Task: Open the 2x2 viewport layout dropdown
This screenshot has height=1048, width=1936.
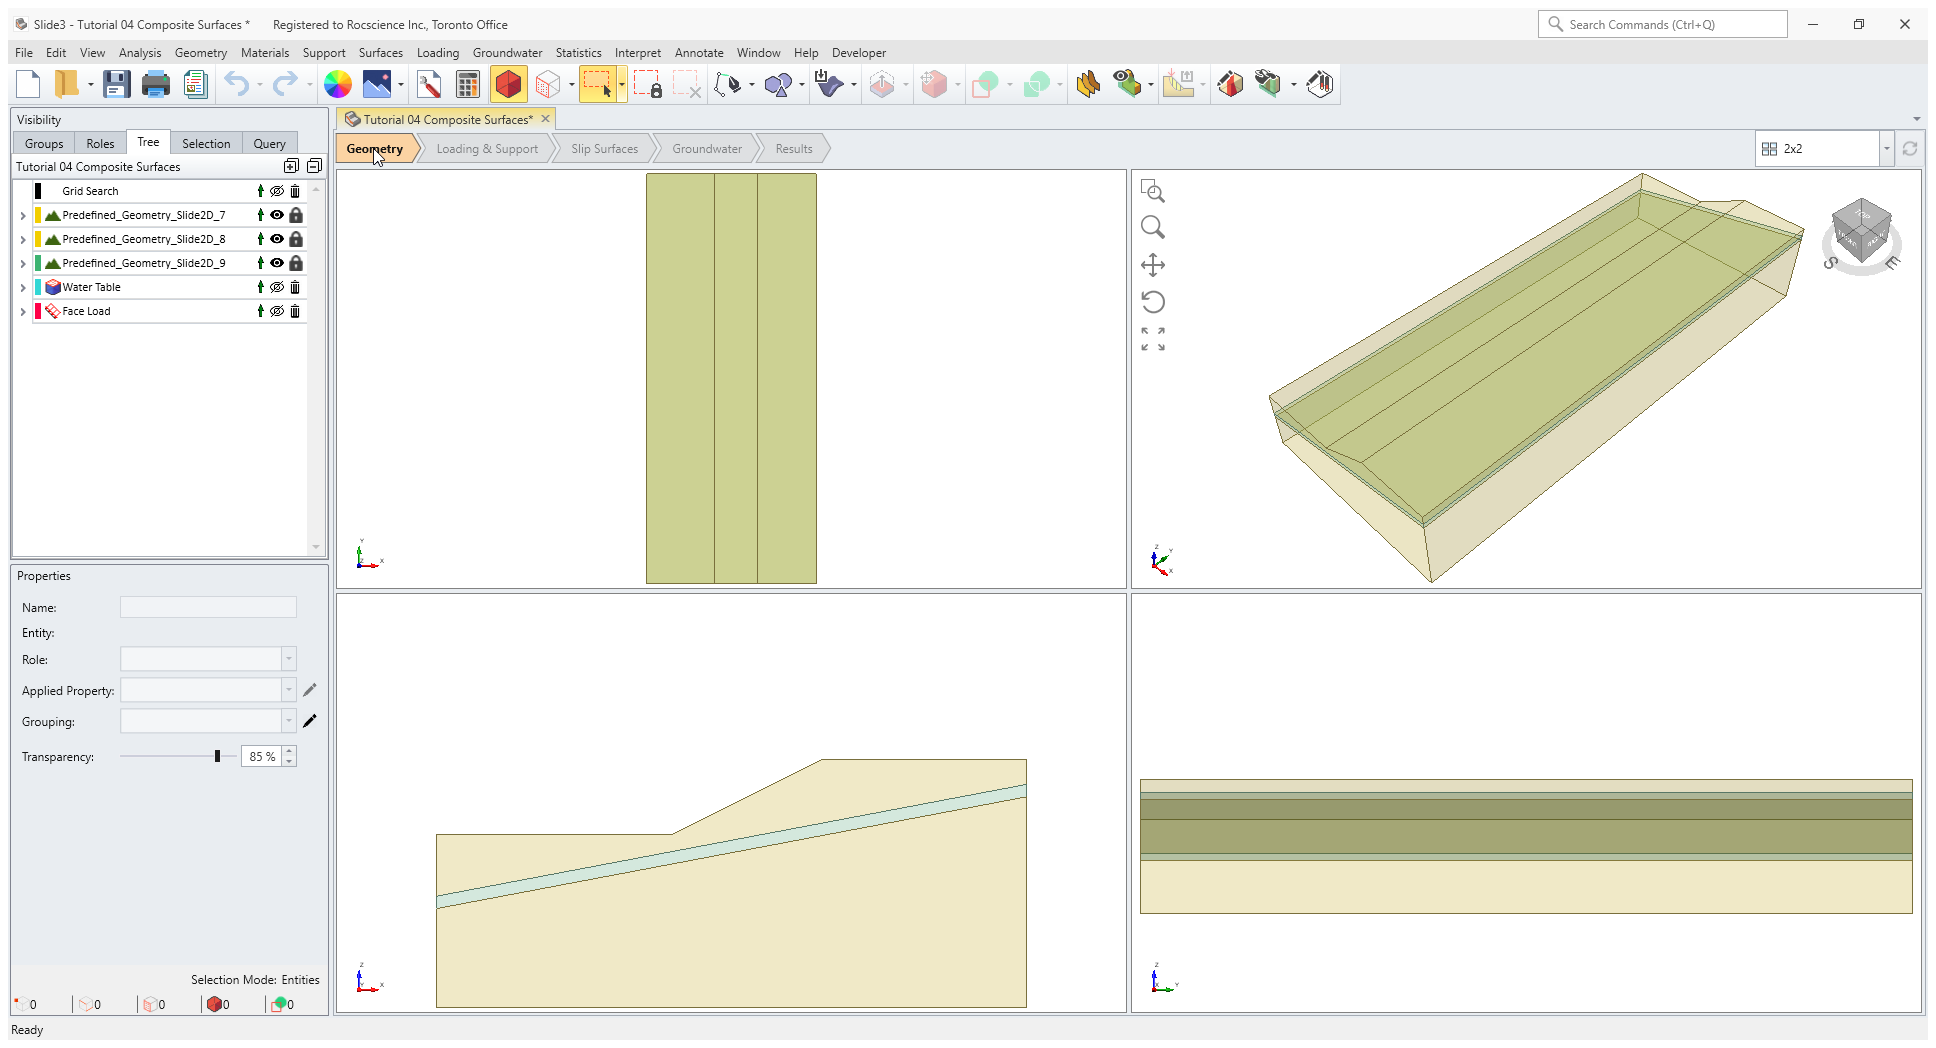Action: [1886, 149]
